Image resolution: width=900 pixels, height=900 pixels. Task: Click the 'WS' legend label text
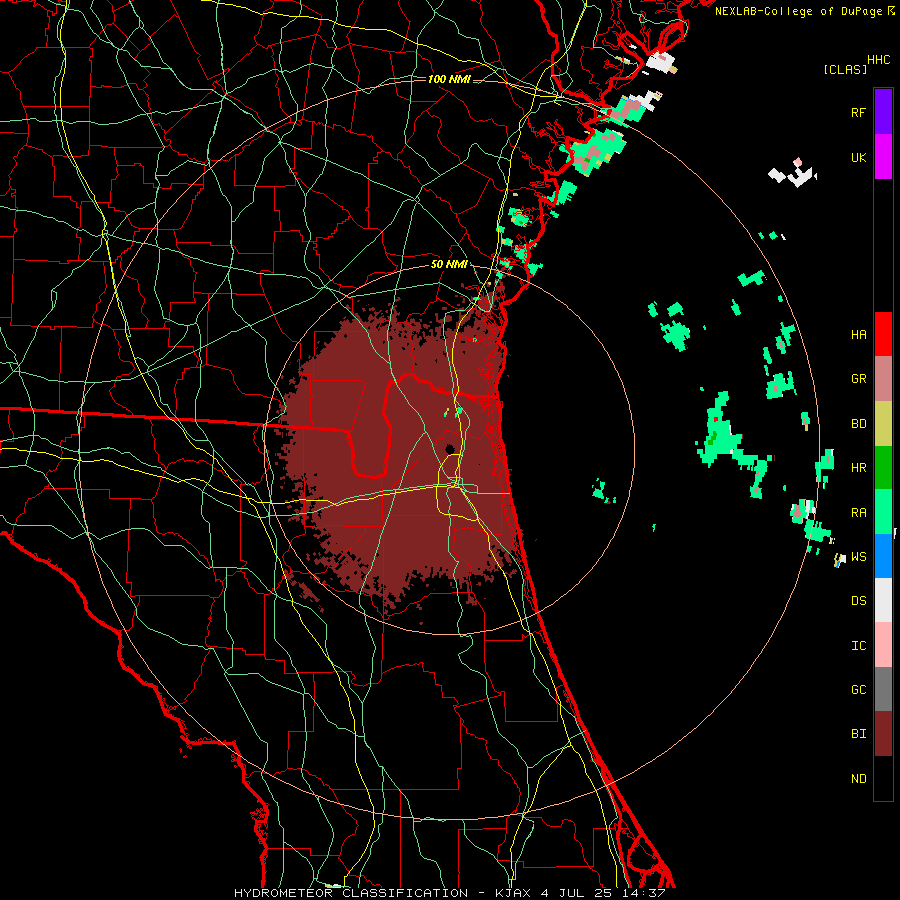coord(858,556)
